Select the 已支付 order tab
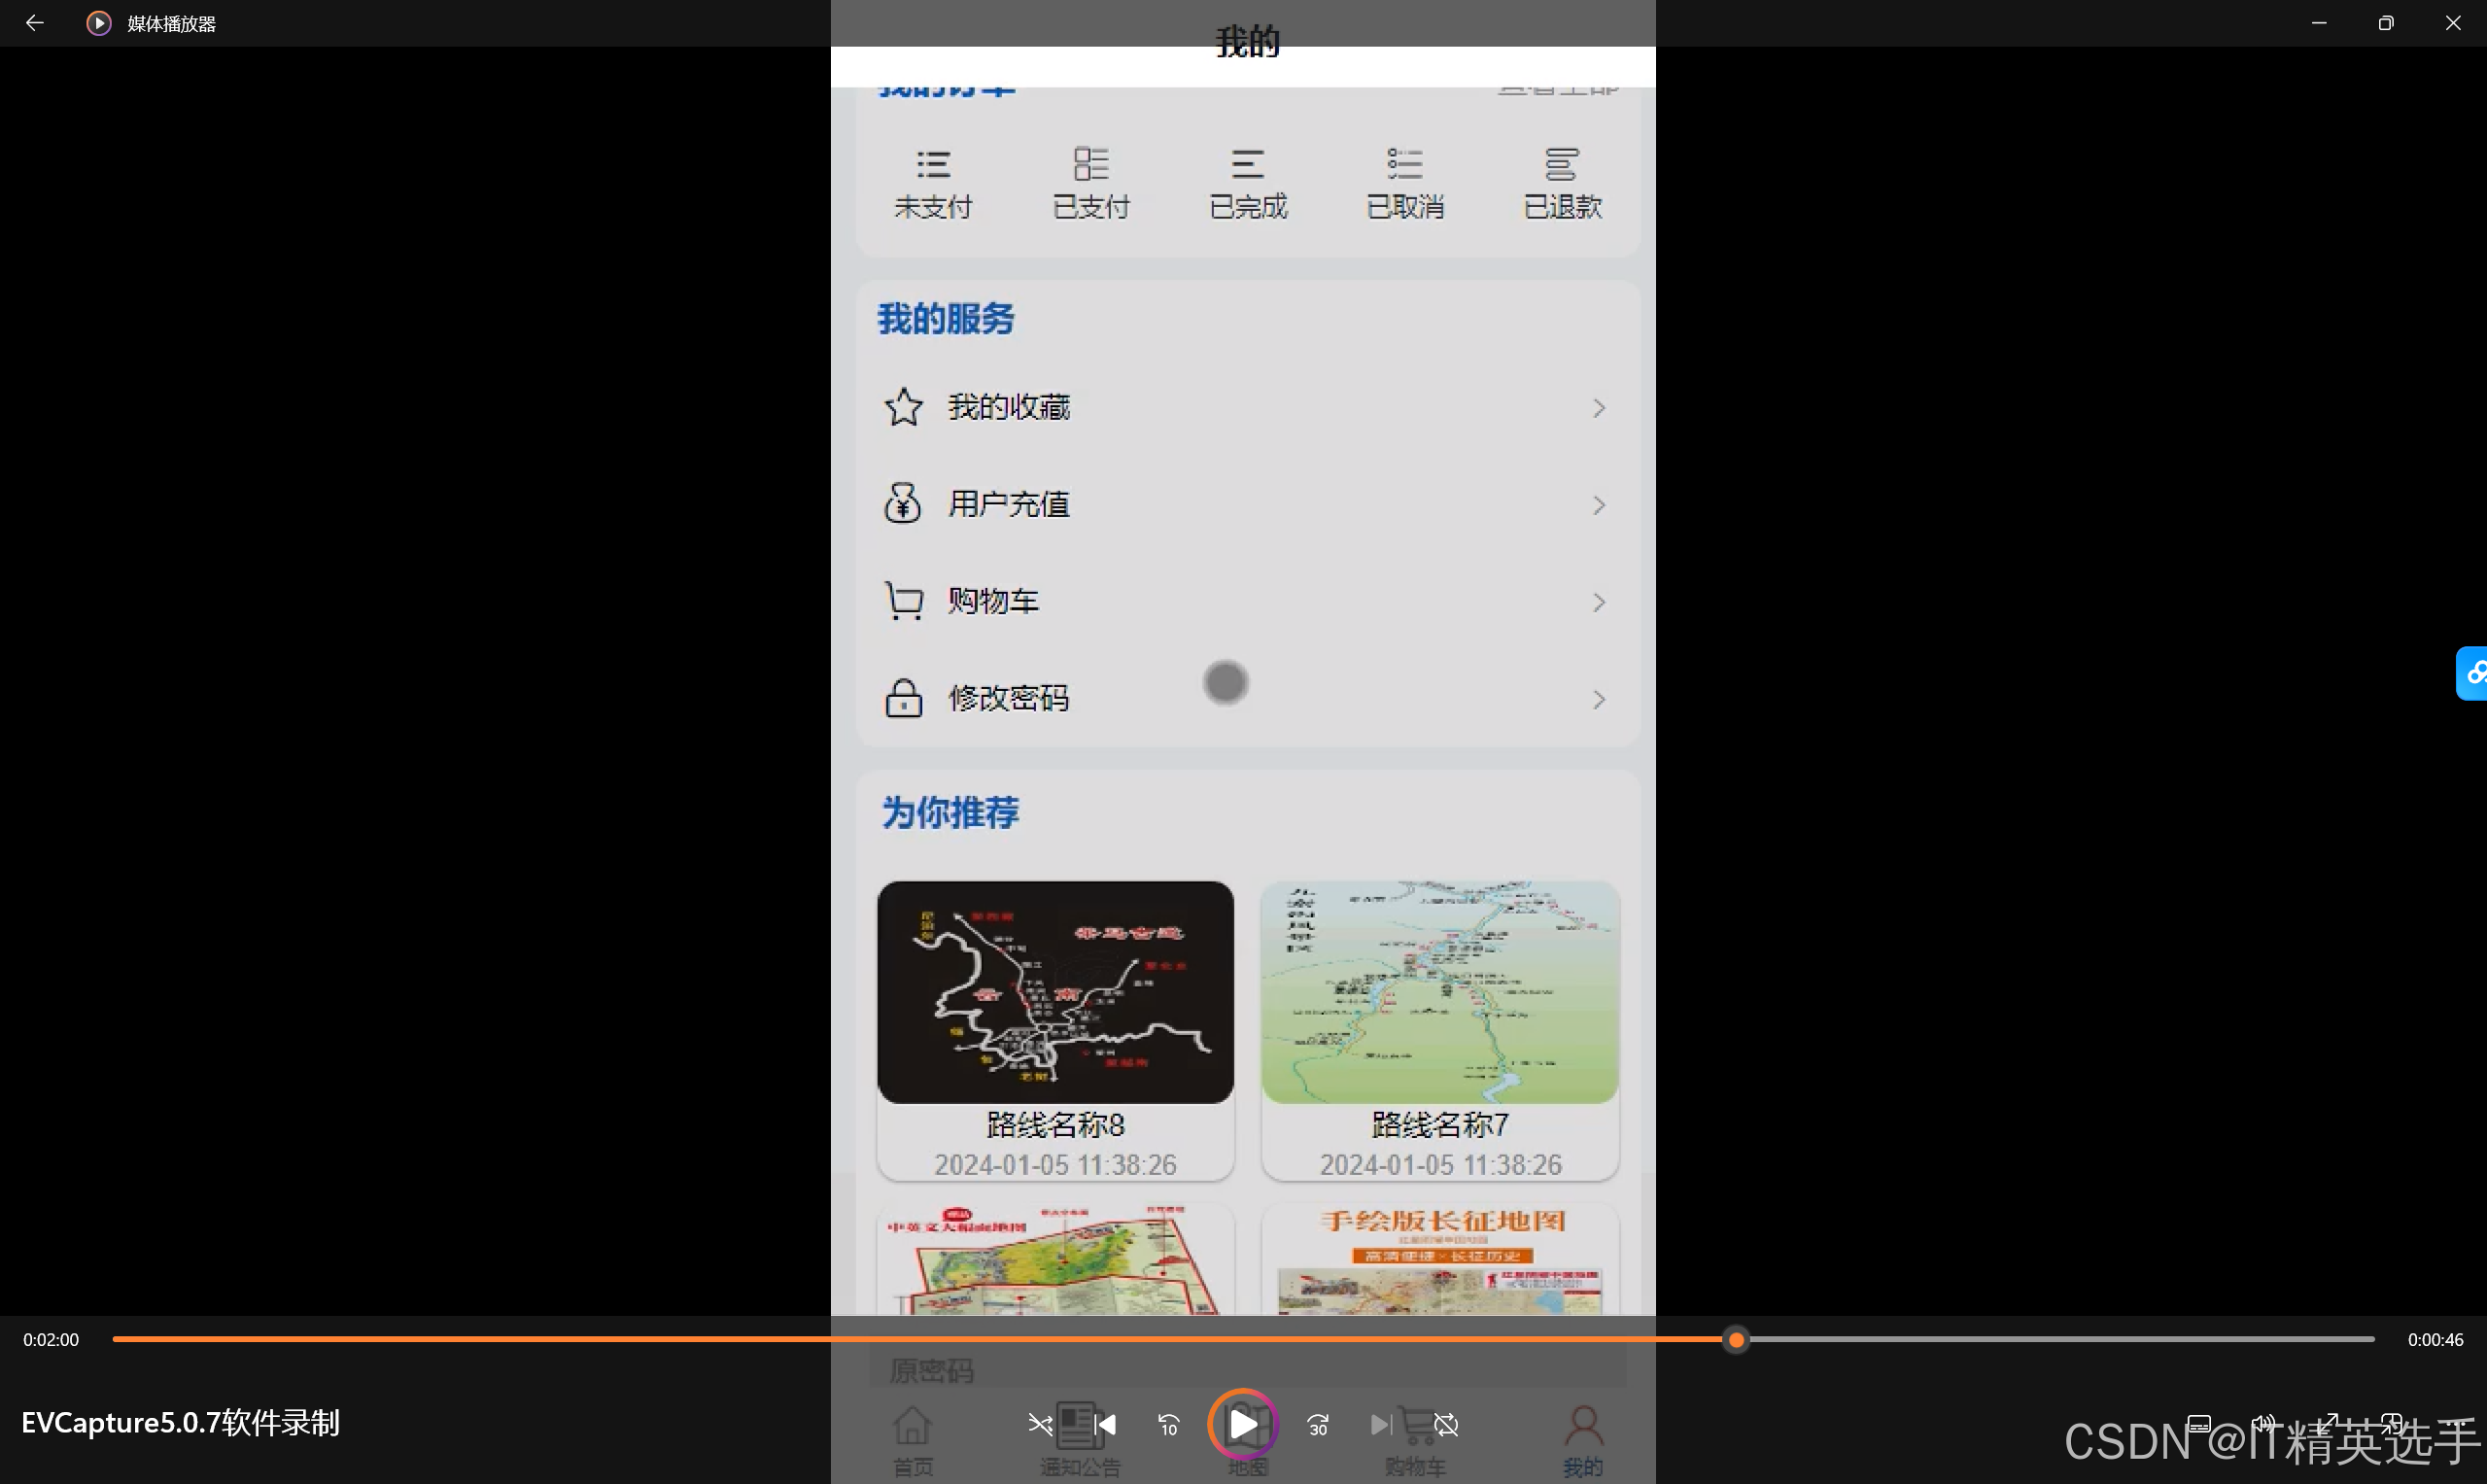The height and width of the screenshot is (1484, 2487). (x=1091, y=184)
